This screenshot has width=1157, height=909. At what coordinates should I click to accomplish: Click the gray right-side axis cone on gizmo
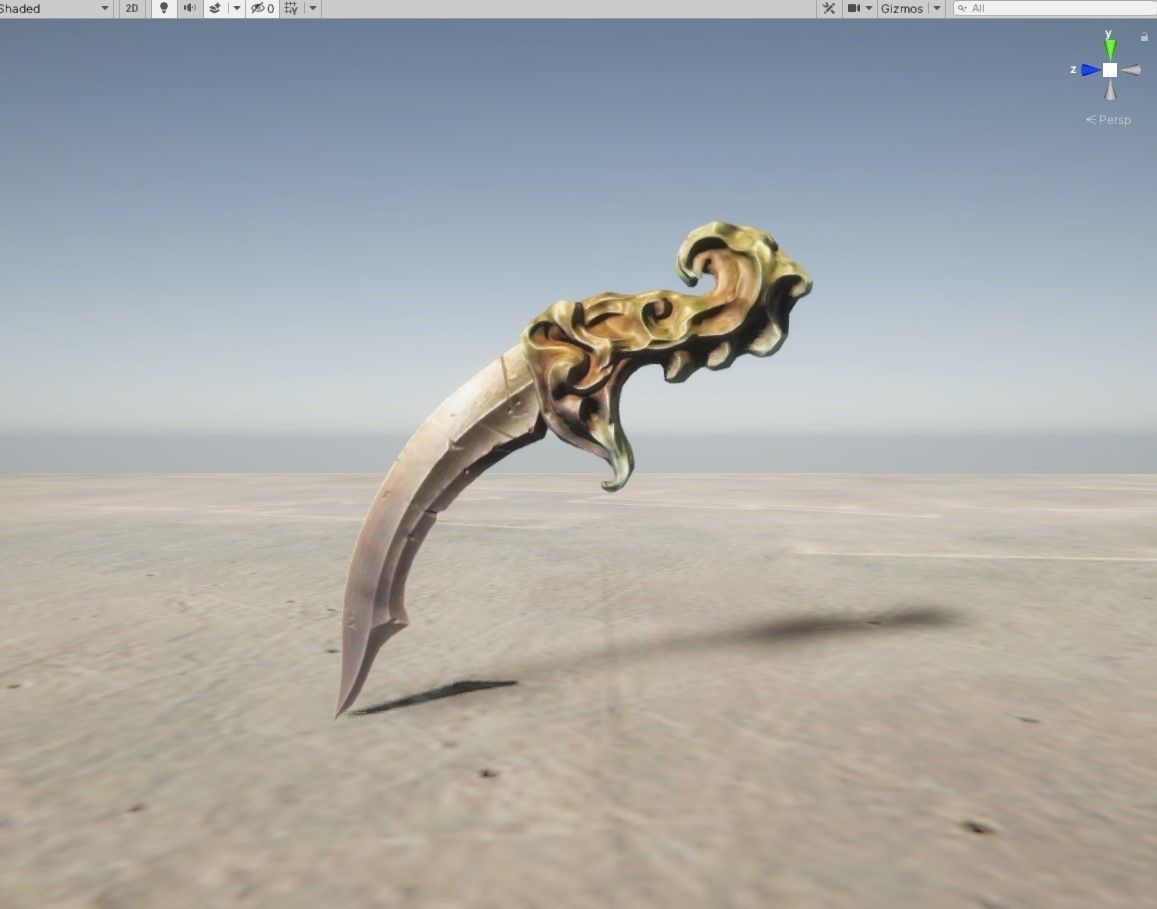(x=1131, y=70)
